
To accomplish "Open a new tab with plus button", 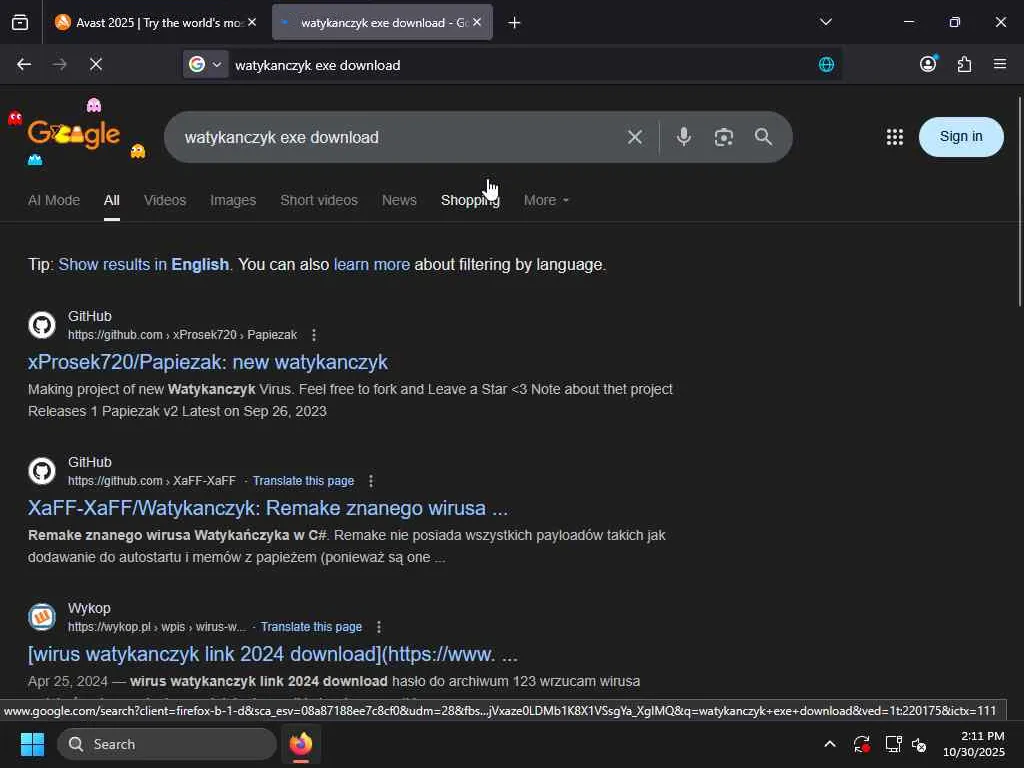I will (514, 23).
